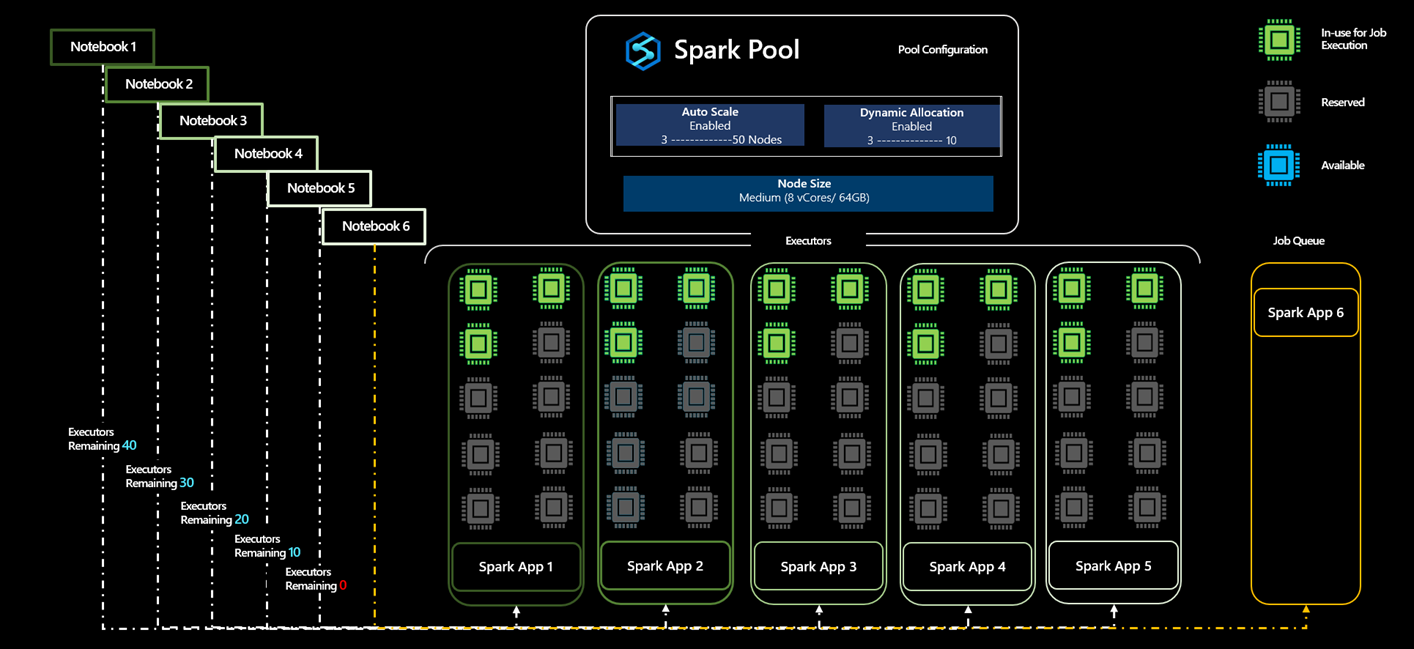Adjust the Auto Scale node range slider

(709, 139)
